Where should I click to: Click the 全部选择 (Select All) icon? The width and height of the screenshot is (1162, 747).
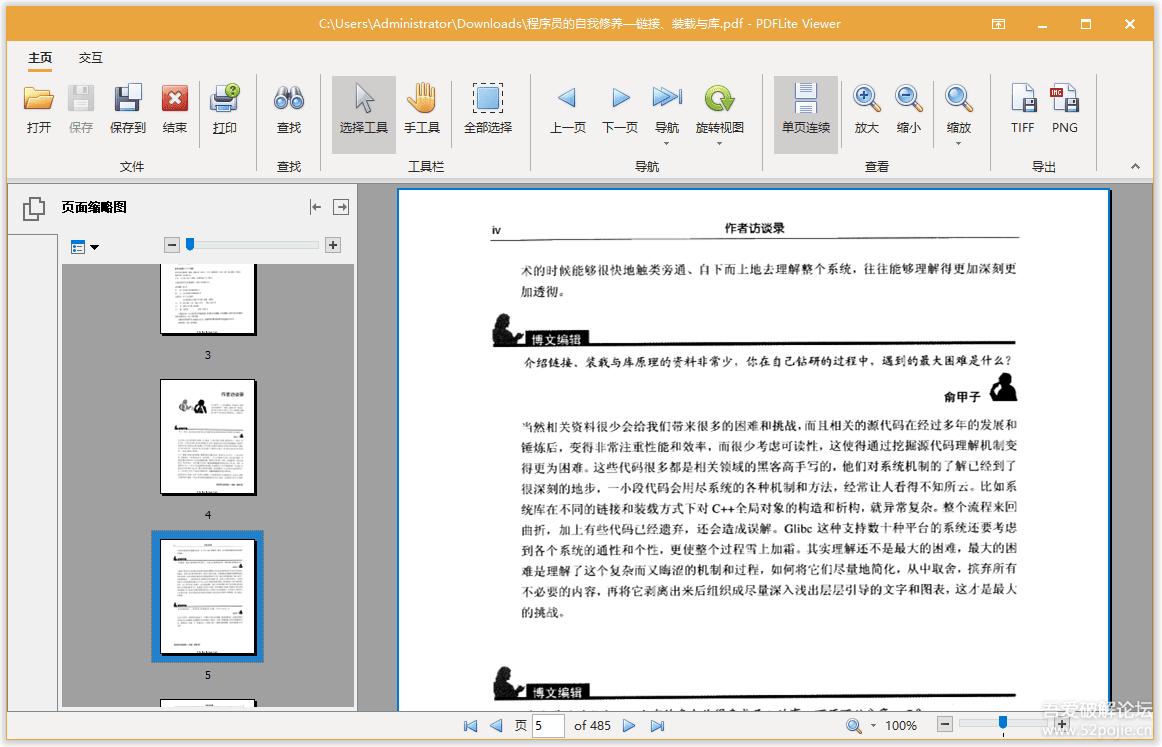(x=487, y=99)
